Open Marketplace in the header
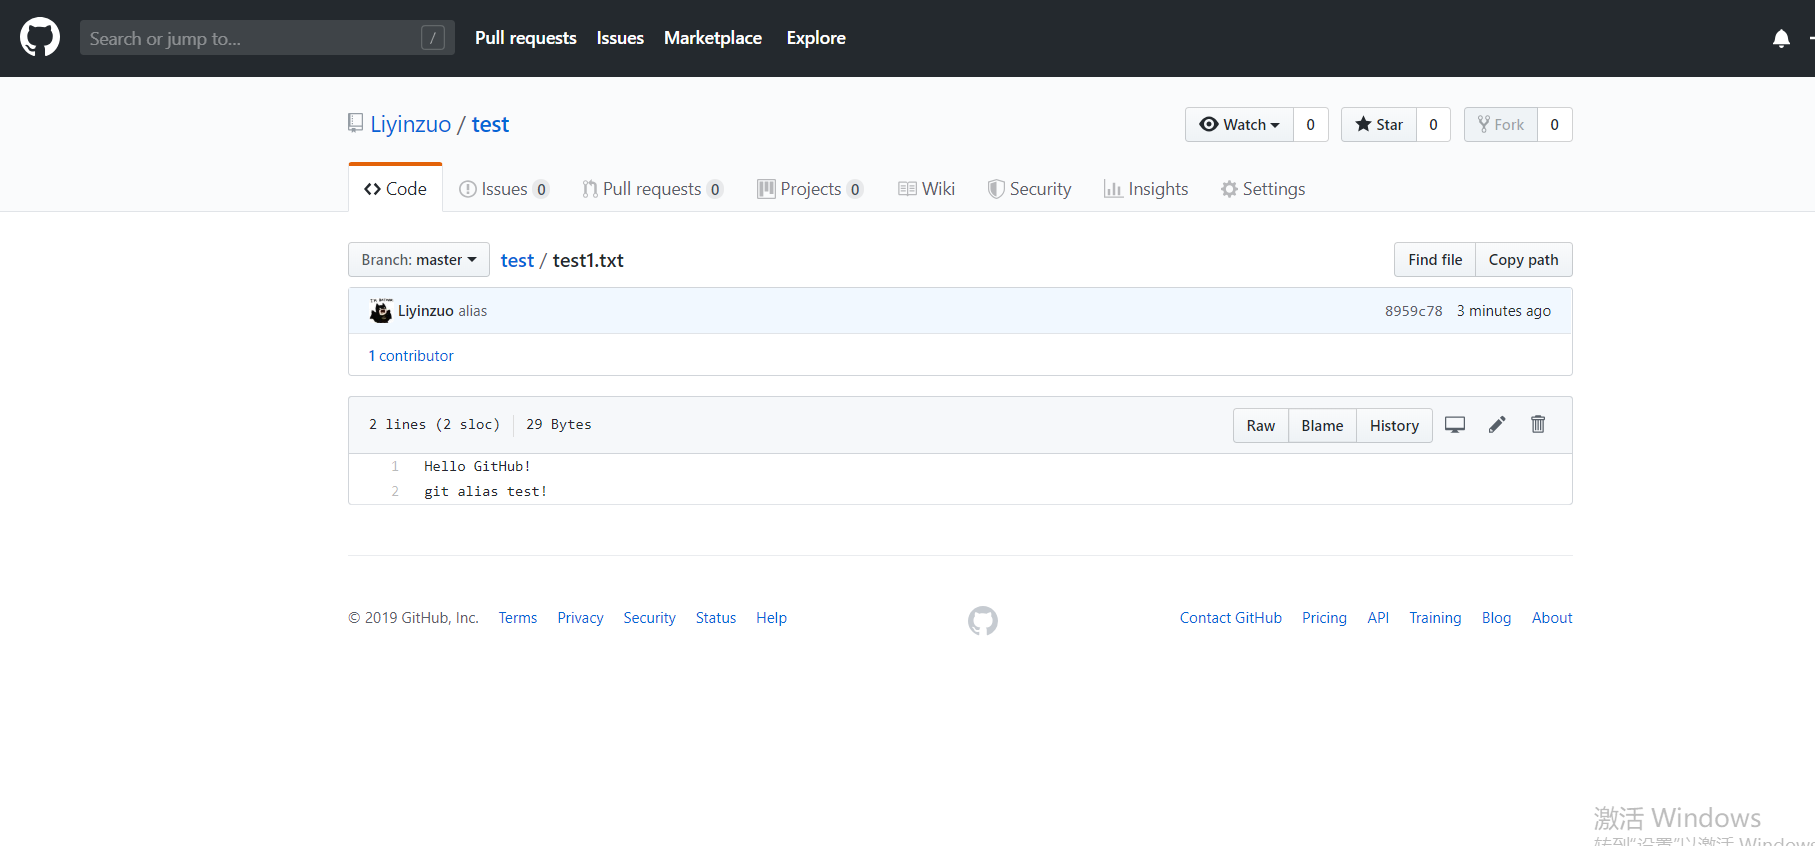 point(713,38)
